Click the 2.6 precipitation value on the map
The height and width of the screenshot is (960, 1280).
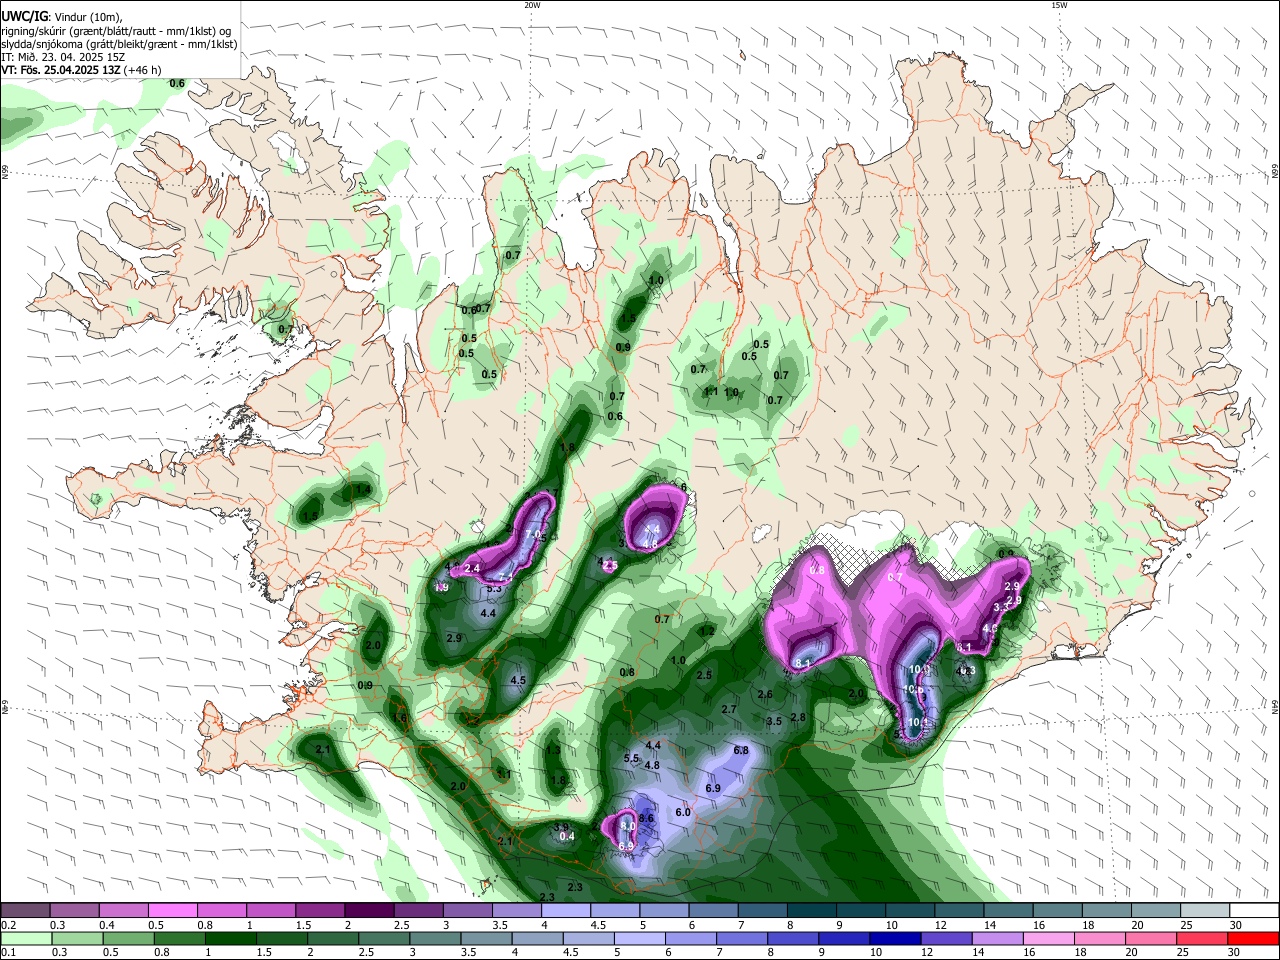[x=765, y=694]
